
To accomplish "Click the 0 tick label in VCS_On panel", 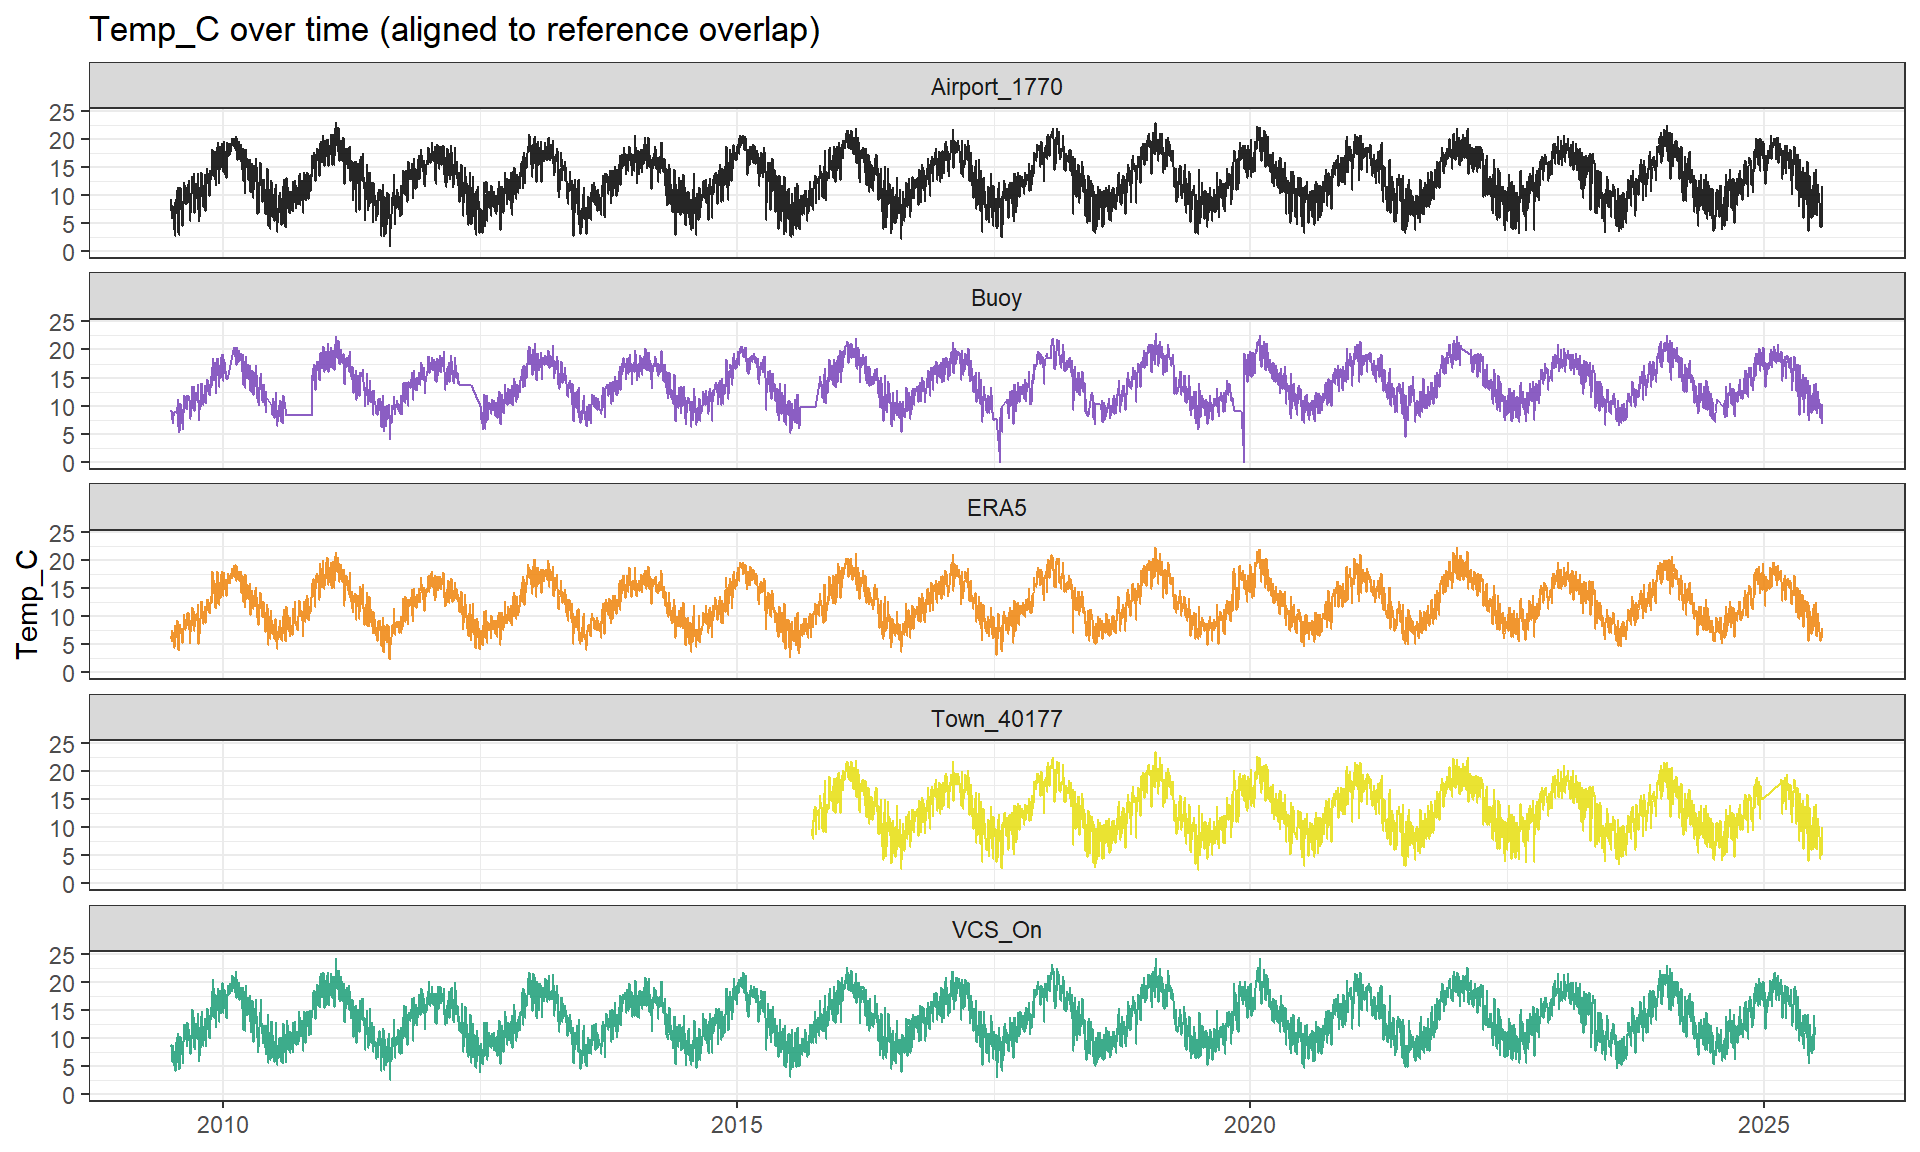I will [68, 1096].
